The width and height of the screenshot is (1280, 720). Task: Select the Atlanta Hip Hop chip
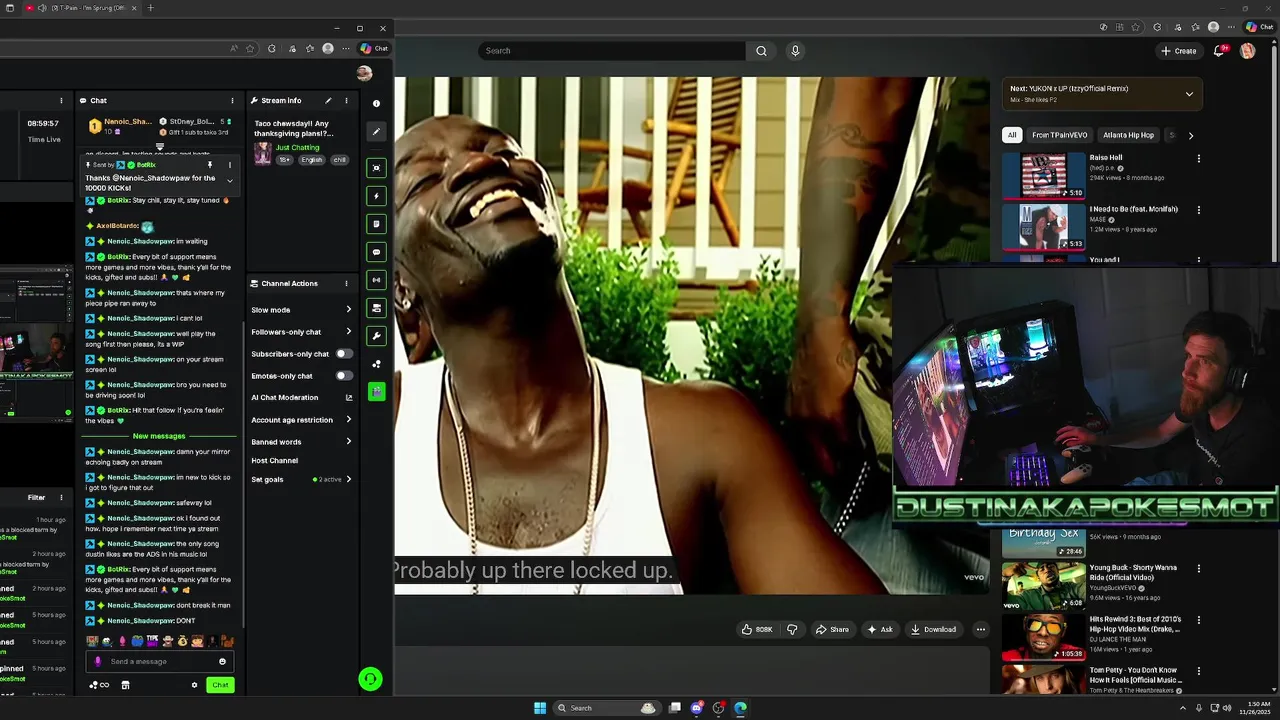pos(1128,135)
